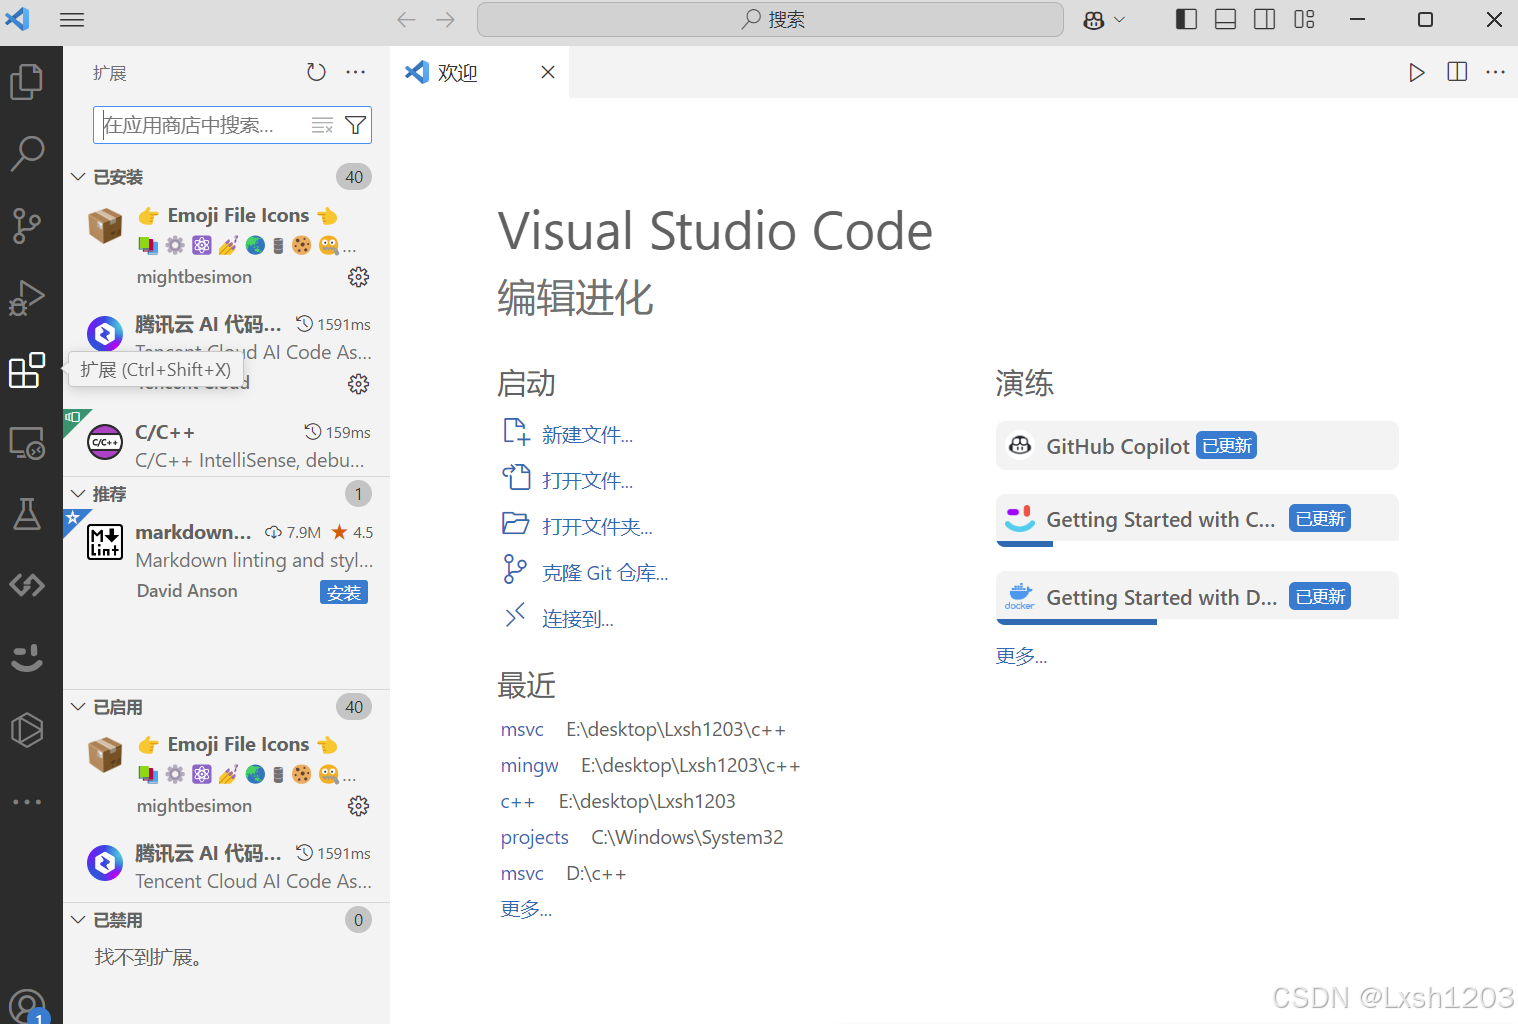Open the Testing flask icon

tap(27, 514)
